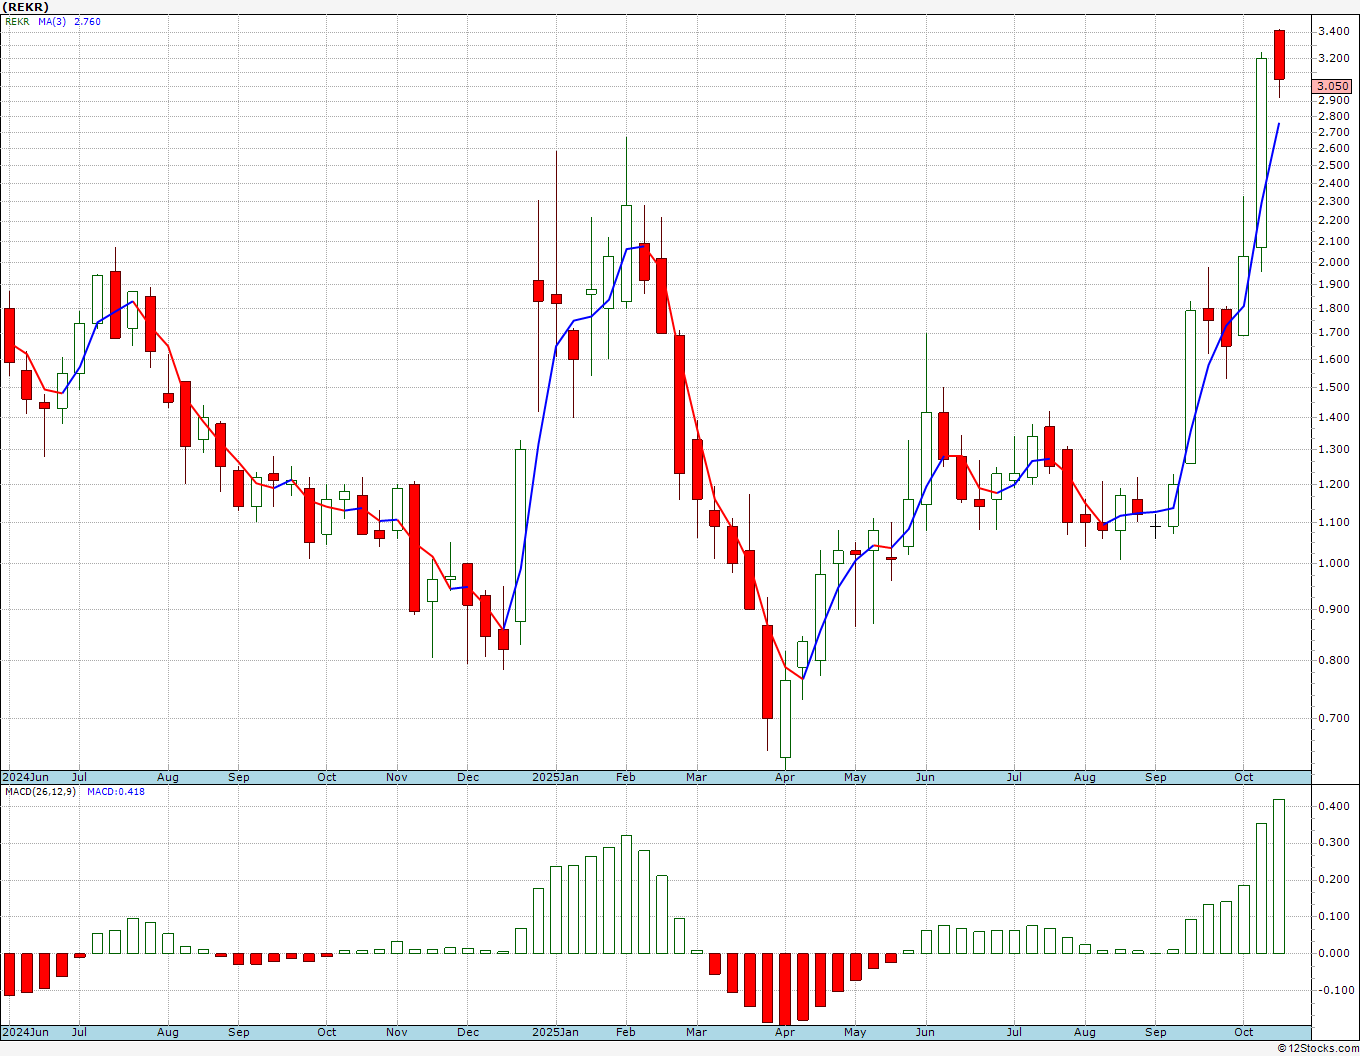
Task: Click the 1.700 price axis label
Action: coord(1334,333)
